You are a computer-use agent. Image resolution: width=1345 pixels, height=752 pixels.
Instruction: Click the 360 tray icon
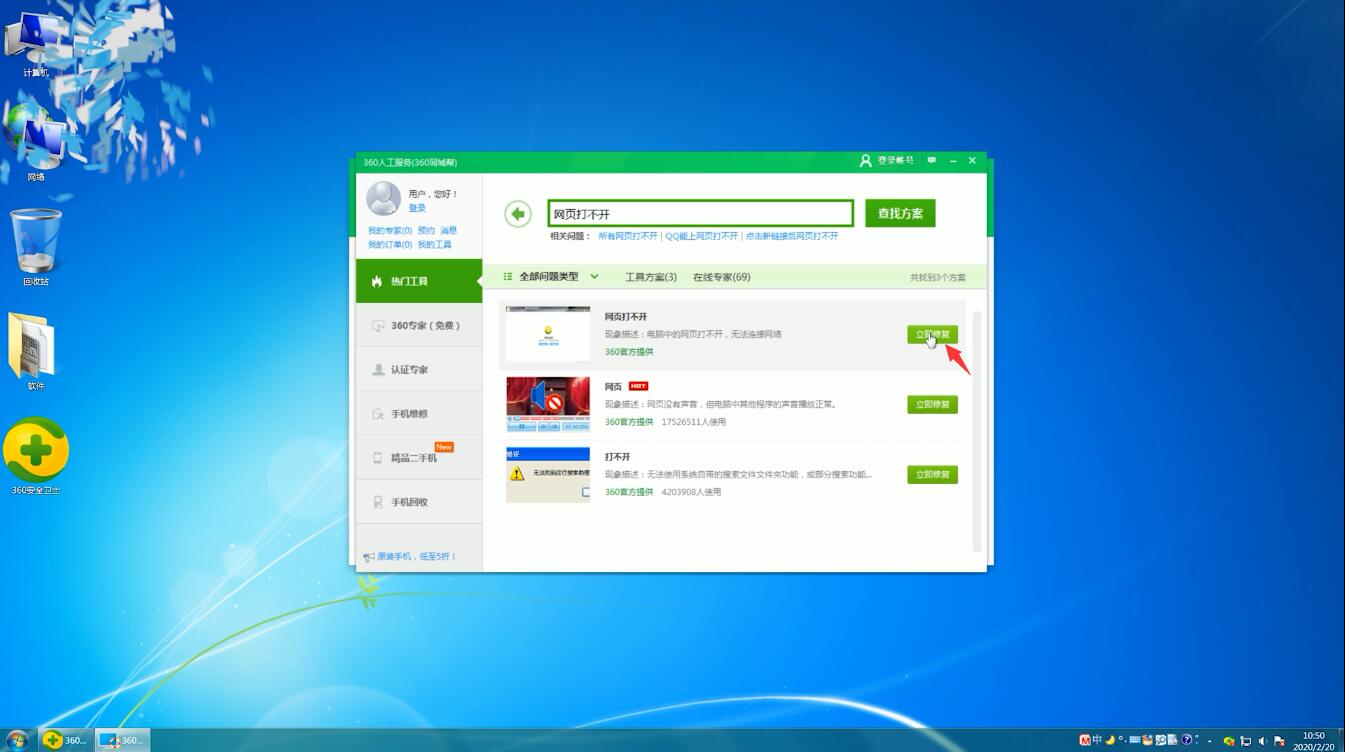click(x=1229, y=741)
